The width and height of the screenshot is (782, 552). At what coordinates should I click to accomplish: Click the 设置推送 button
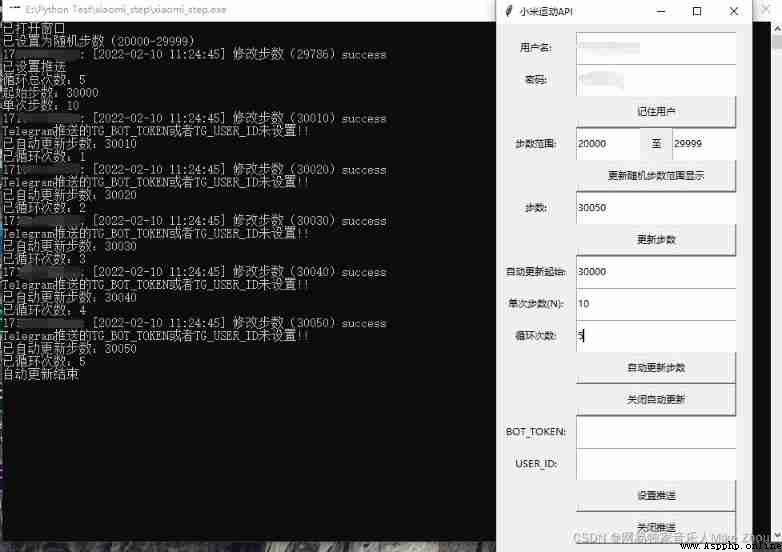pos(656,496)
